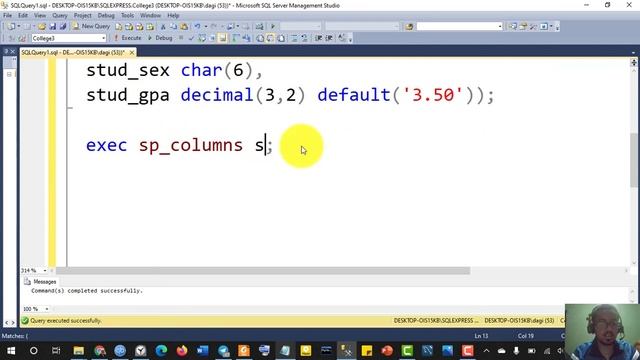Viewport: 640px width, 360px height.
Task: Click the Display Estimated Execution Plan icon
Action: (x=202, y=38)
